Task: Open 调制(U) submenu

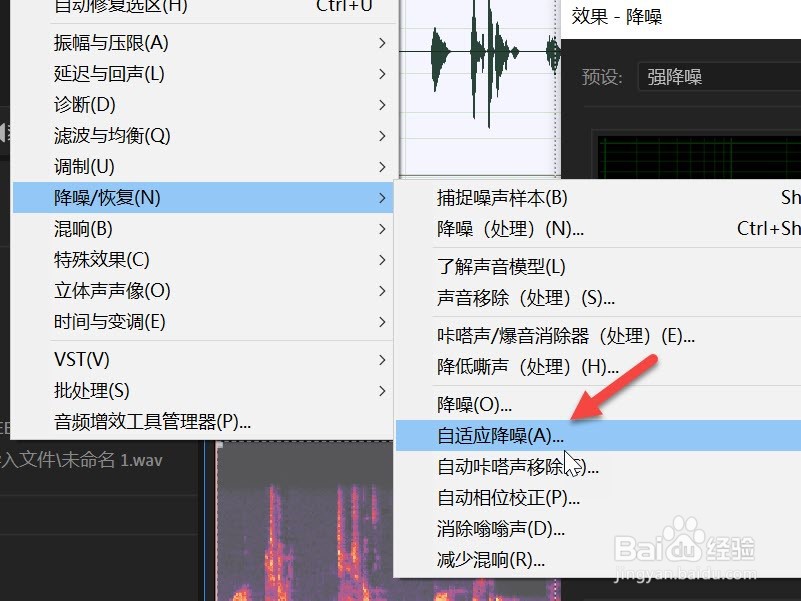Action: [x=203, y=167]
